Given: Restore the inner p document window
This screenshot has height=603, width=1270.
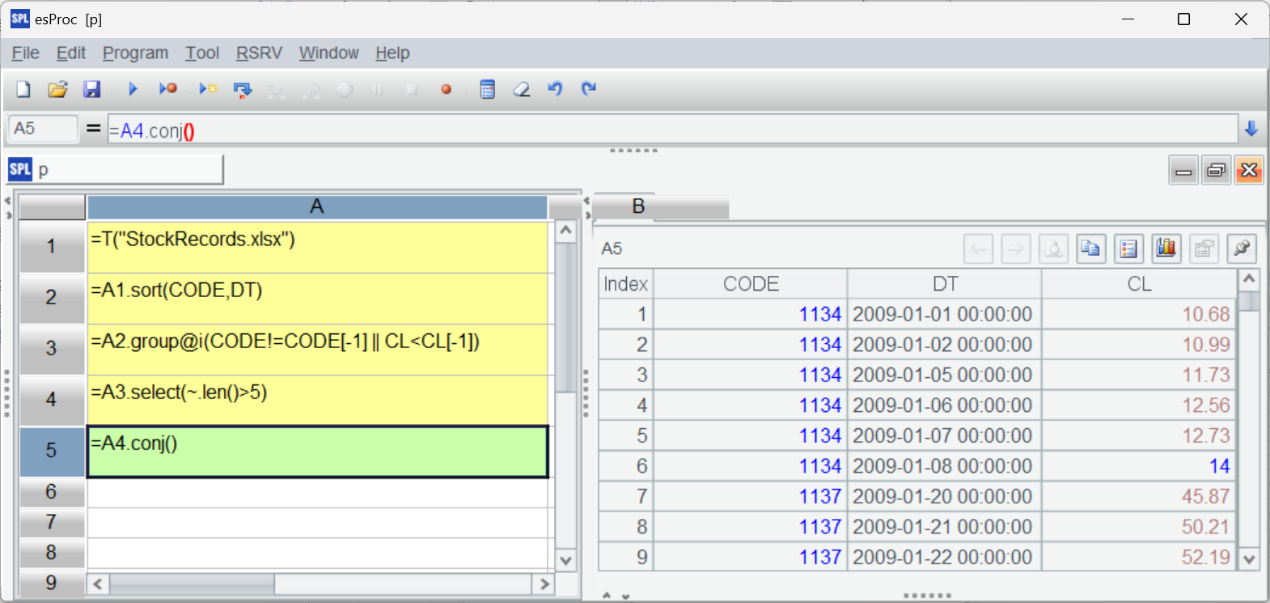Looking at the screenshot, I should pyautogui.click(x=1216, y=171).
